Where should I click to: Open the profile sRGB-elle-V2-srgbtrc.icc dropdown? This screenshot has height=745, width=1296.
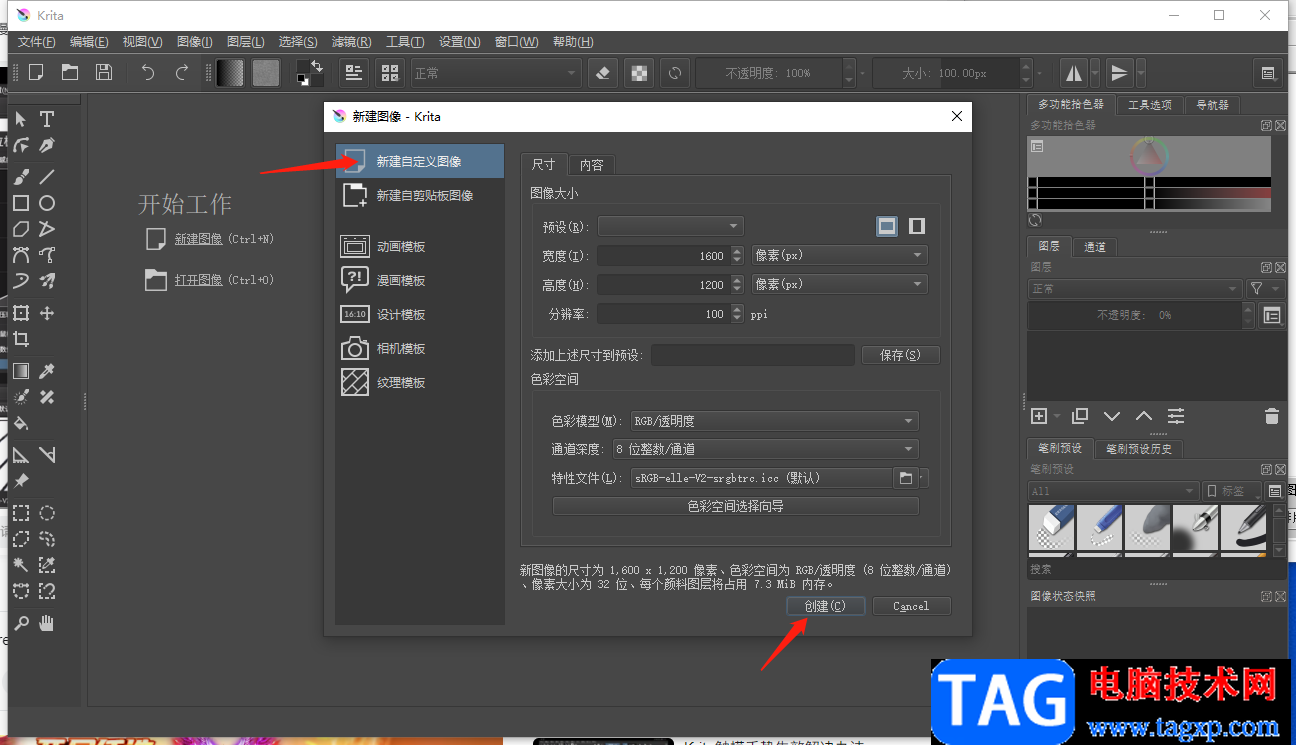[x=761, y=478]
